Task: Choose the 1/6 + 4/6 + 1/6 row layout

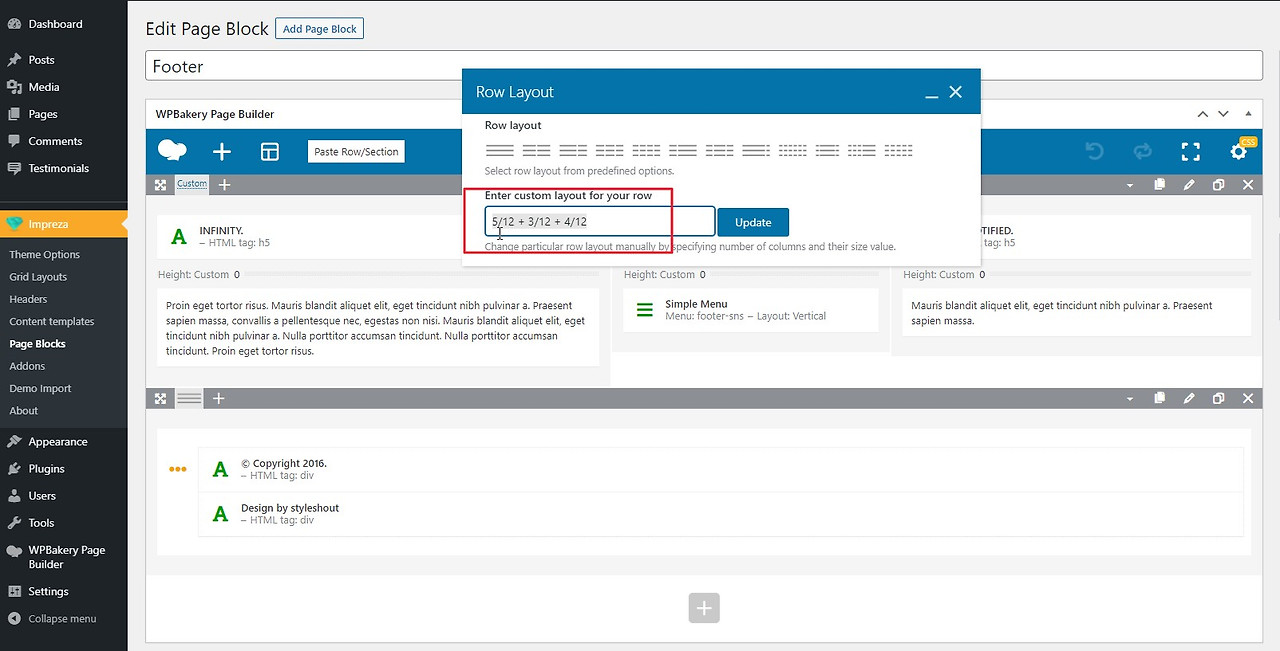Action: click(827, 151)
